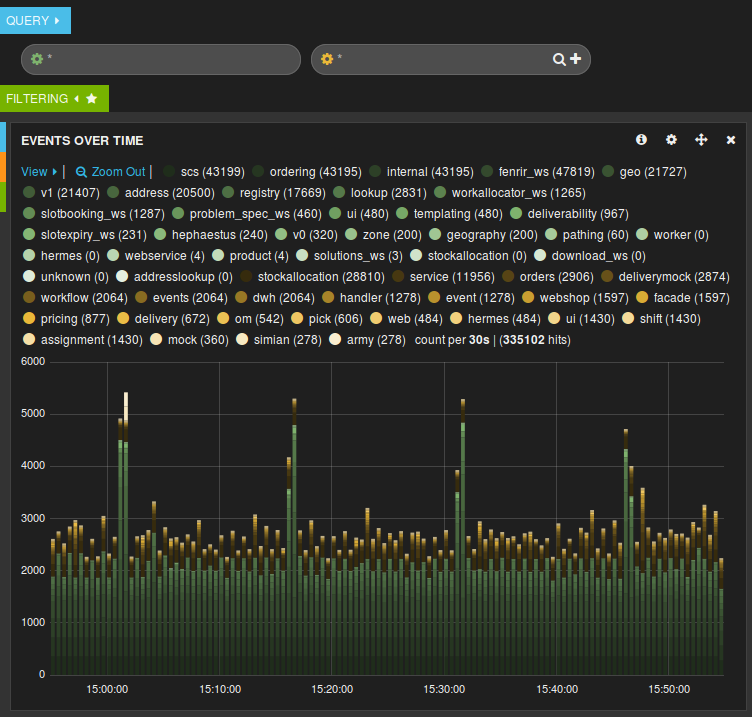Viewport: 752px width, 717px height.
Task: Click the lookup (2831) legend color dot
Action: coord(339,192)
